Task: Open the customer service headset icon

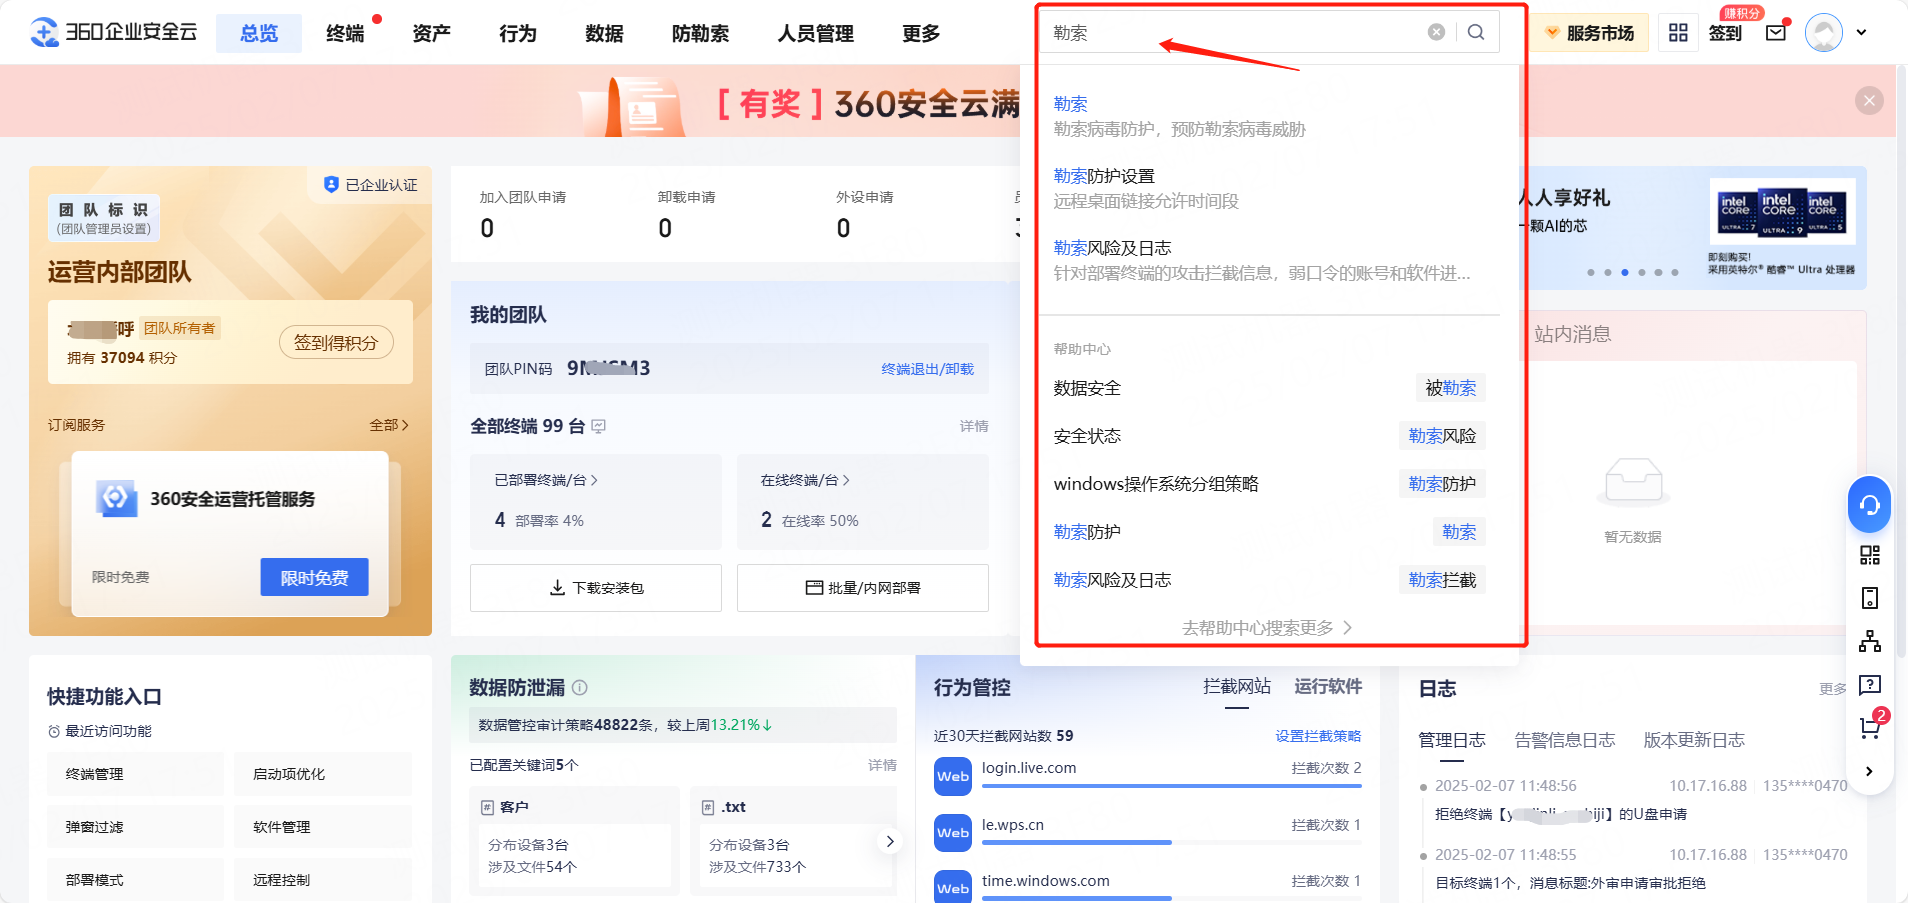Action: [1869, 505]
